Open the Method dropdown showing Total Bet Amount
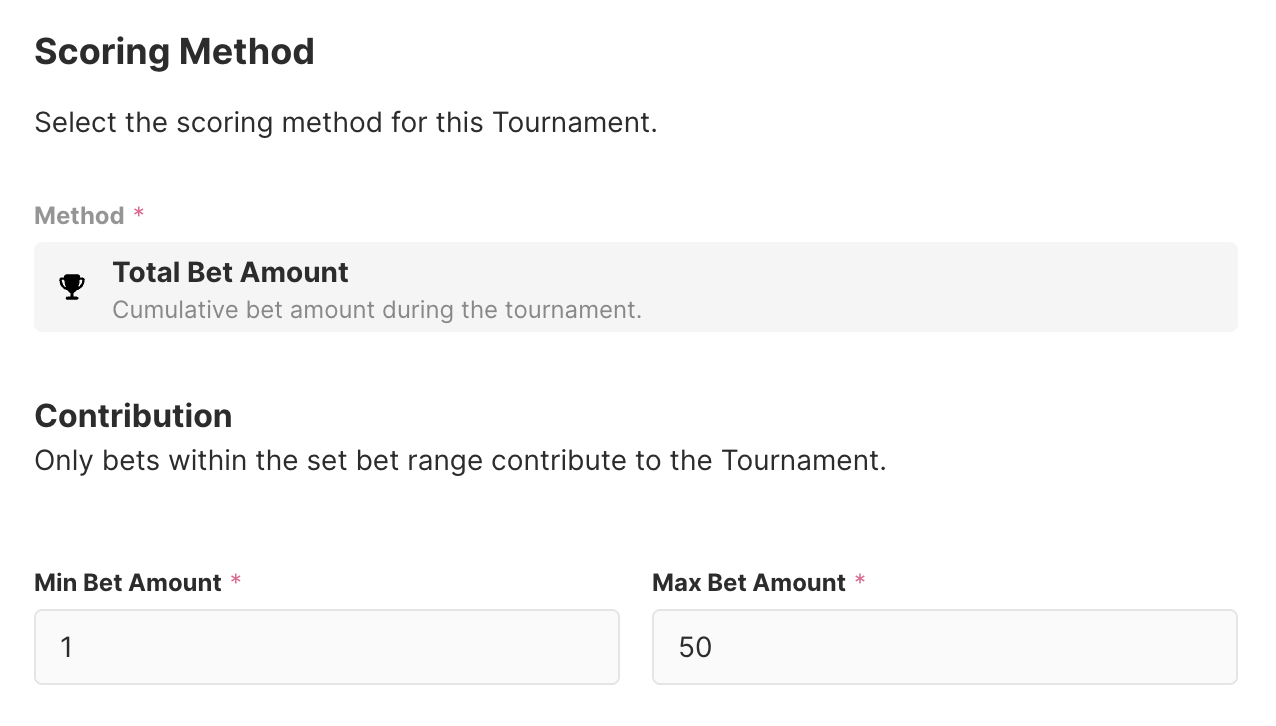The width and height of the screenshot is (1276, 726). pyautogui.click(x=636, y=287)
